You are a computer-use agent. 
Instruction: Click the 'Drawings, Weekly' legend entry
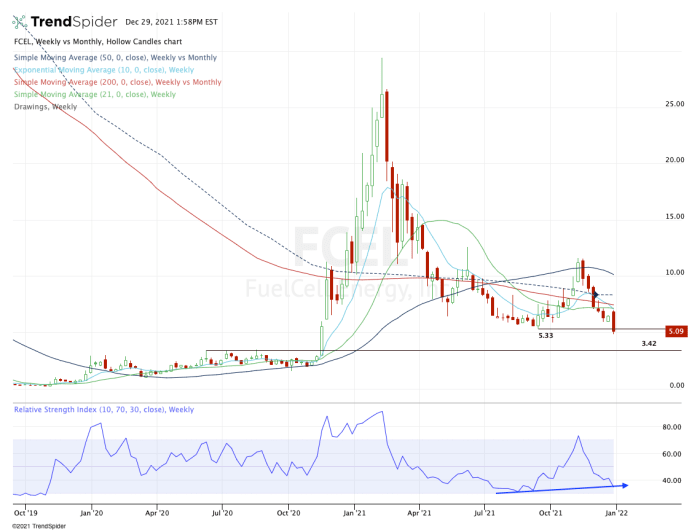(46, 107)
